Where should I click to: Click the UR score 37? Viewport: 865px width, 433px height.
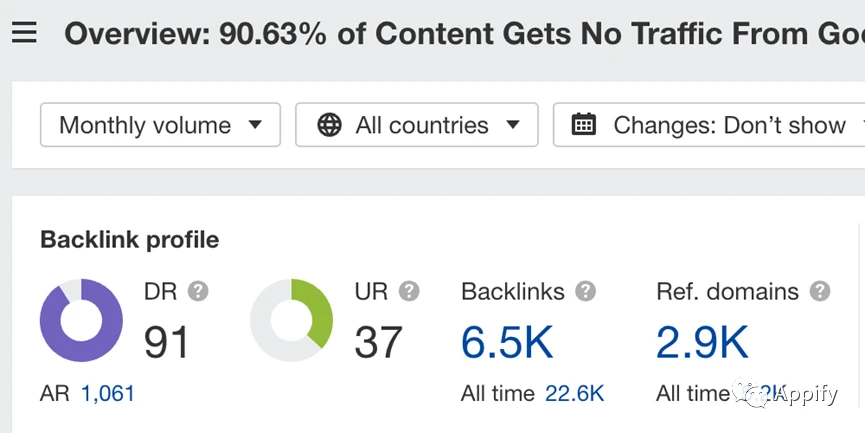(x=378, y=343)
